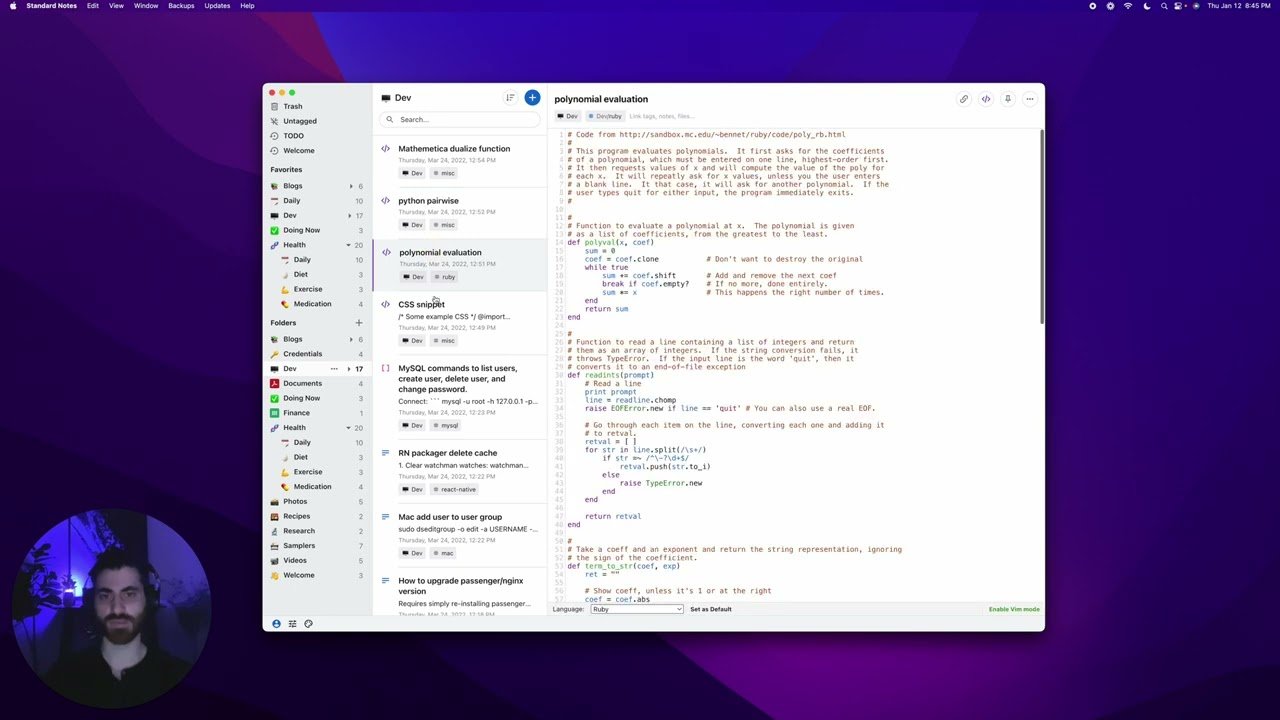Viewport: 1280px width, 720px height.
Task: Open the Backups menu
Action: 181,6
